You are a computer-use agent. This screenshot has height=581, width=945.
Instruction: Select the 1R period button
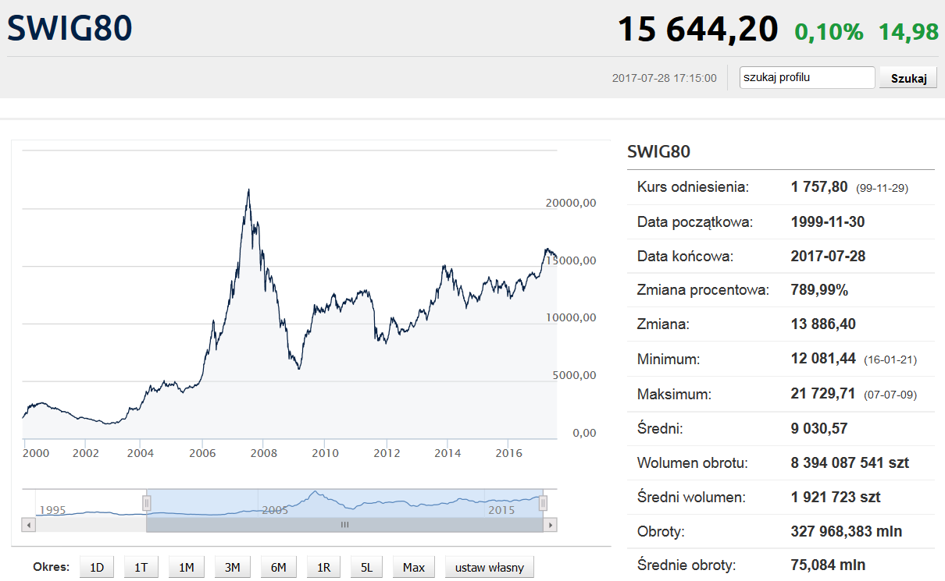point(324,567)
